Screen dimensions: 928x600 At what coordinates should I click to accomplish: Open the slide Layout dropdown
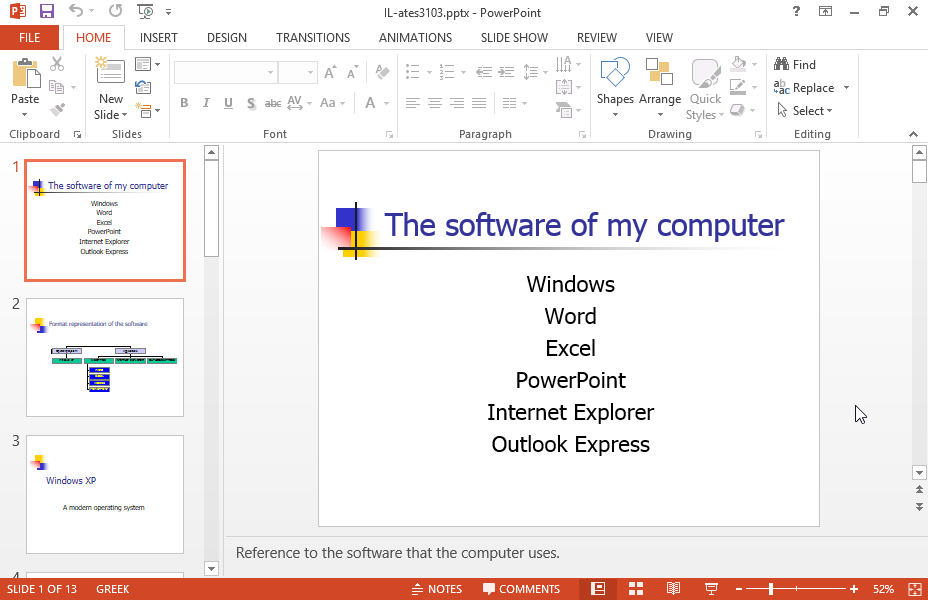[147, 63]
